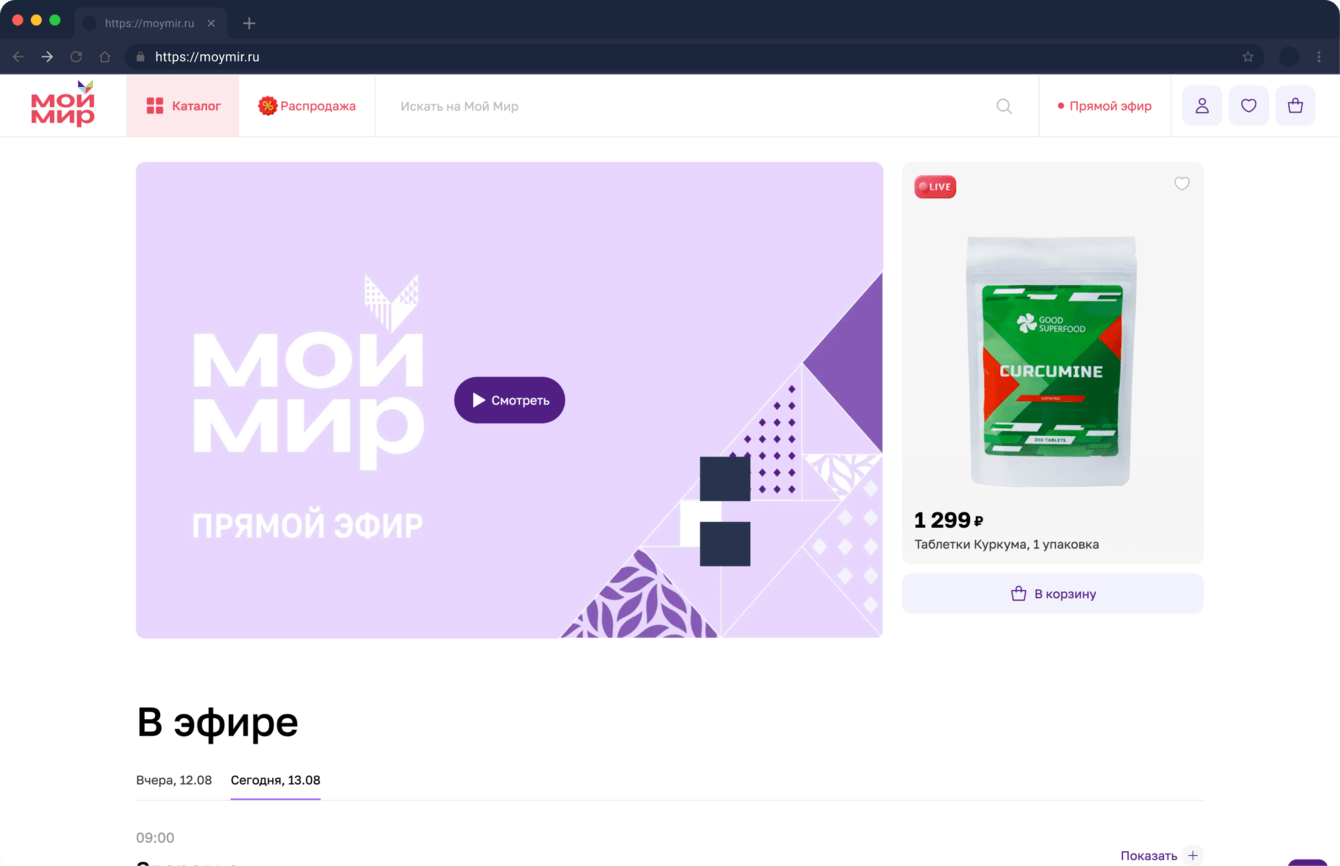The width and height of the screenshot is (1340, 866).
Task: Go back in browser history
Action: click(18, 57)
